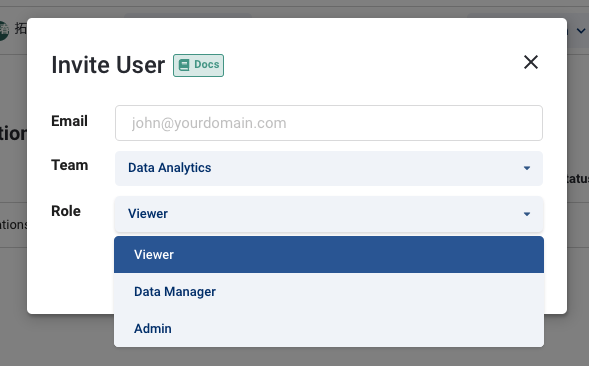589x366 pixels.
Task: Click the Invite User heading text
Action: (x=108, y=65)
